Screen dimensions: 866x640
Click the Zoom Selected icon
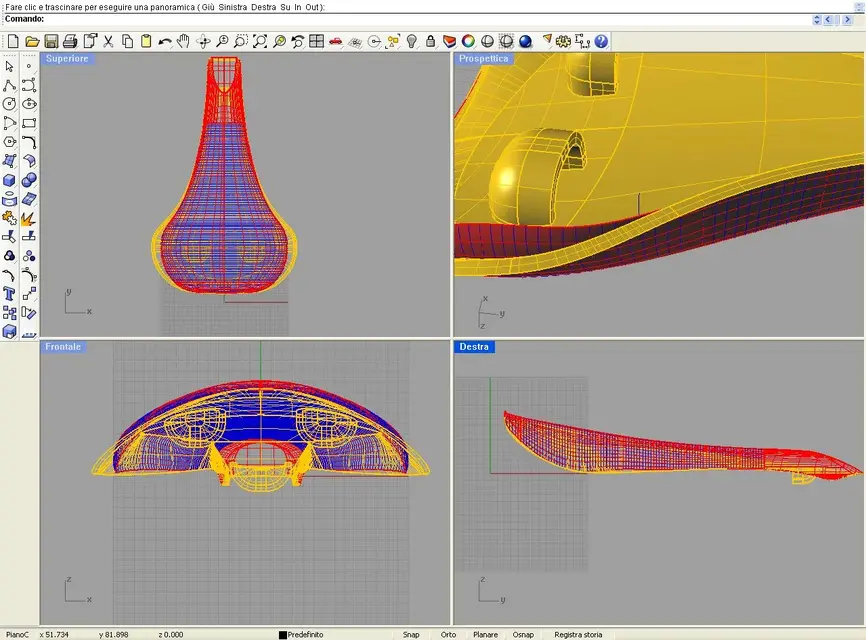coord(279,41)
